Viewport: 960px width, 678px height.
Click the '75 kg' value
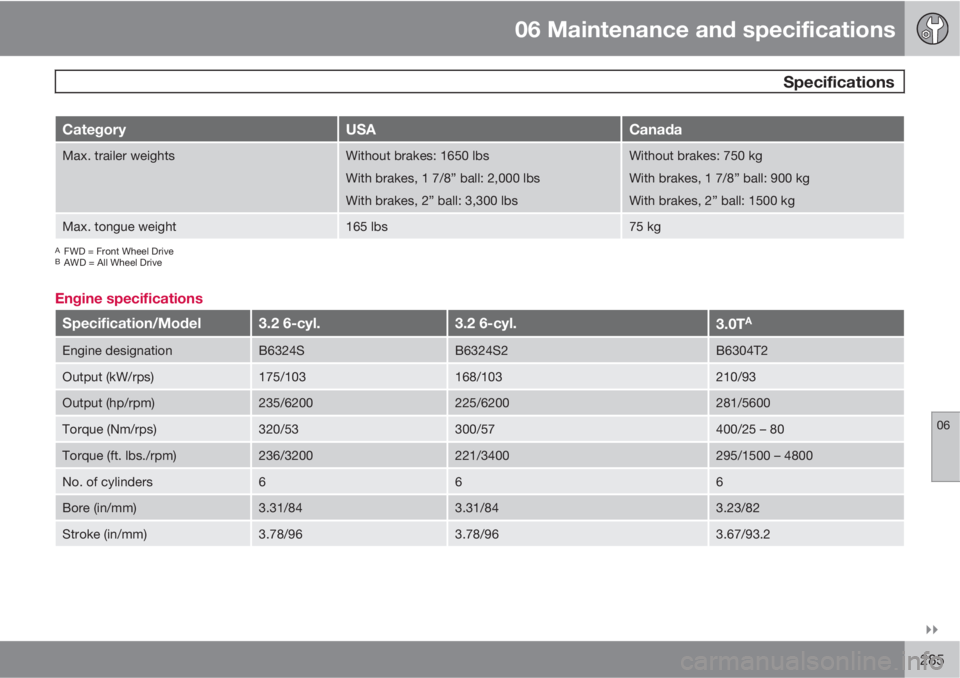point(645,227)
